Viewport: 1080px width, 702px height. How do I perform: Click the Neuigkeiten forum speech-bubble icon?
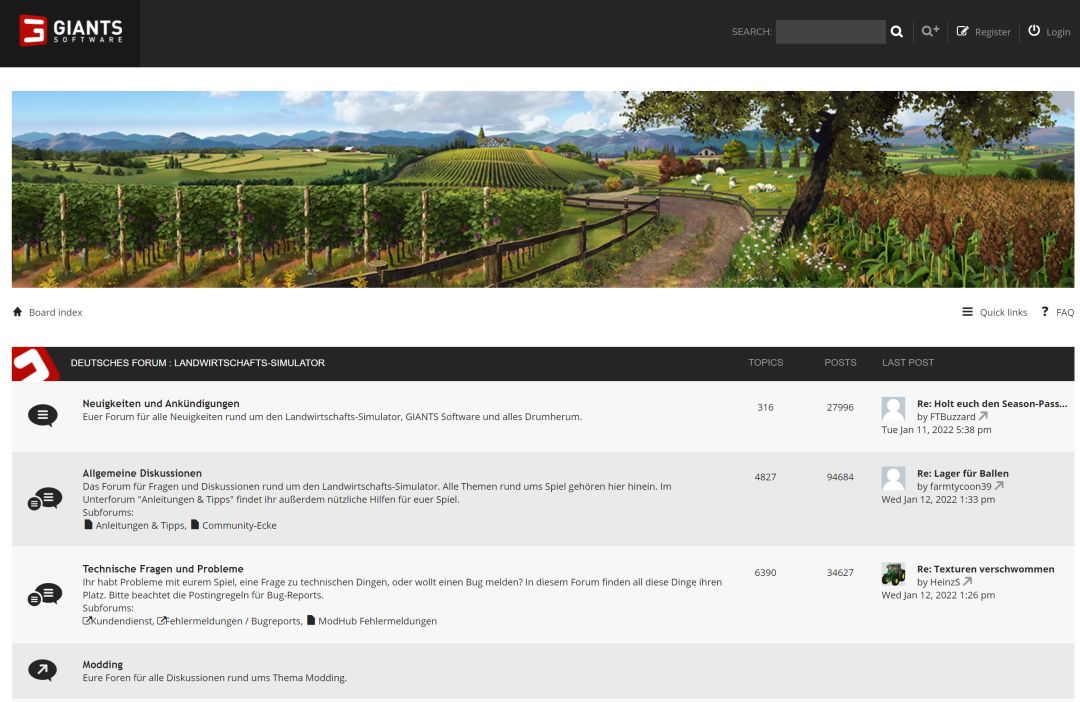[43, 415]
